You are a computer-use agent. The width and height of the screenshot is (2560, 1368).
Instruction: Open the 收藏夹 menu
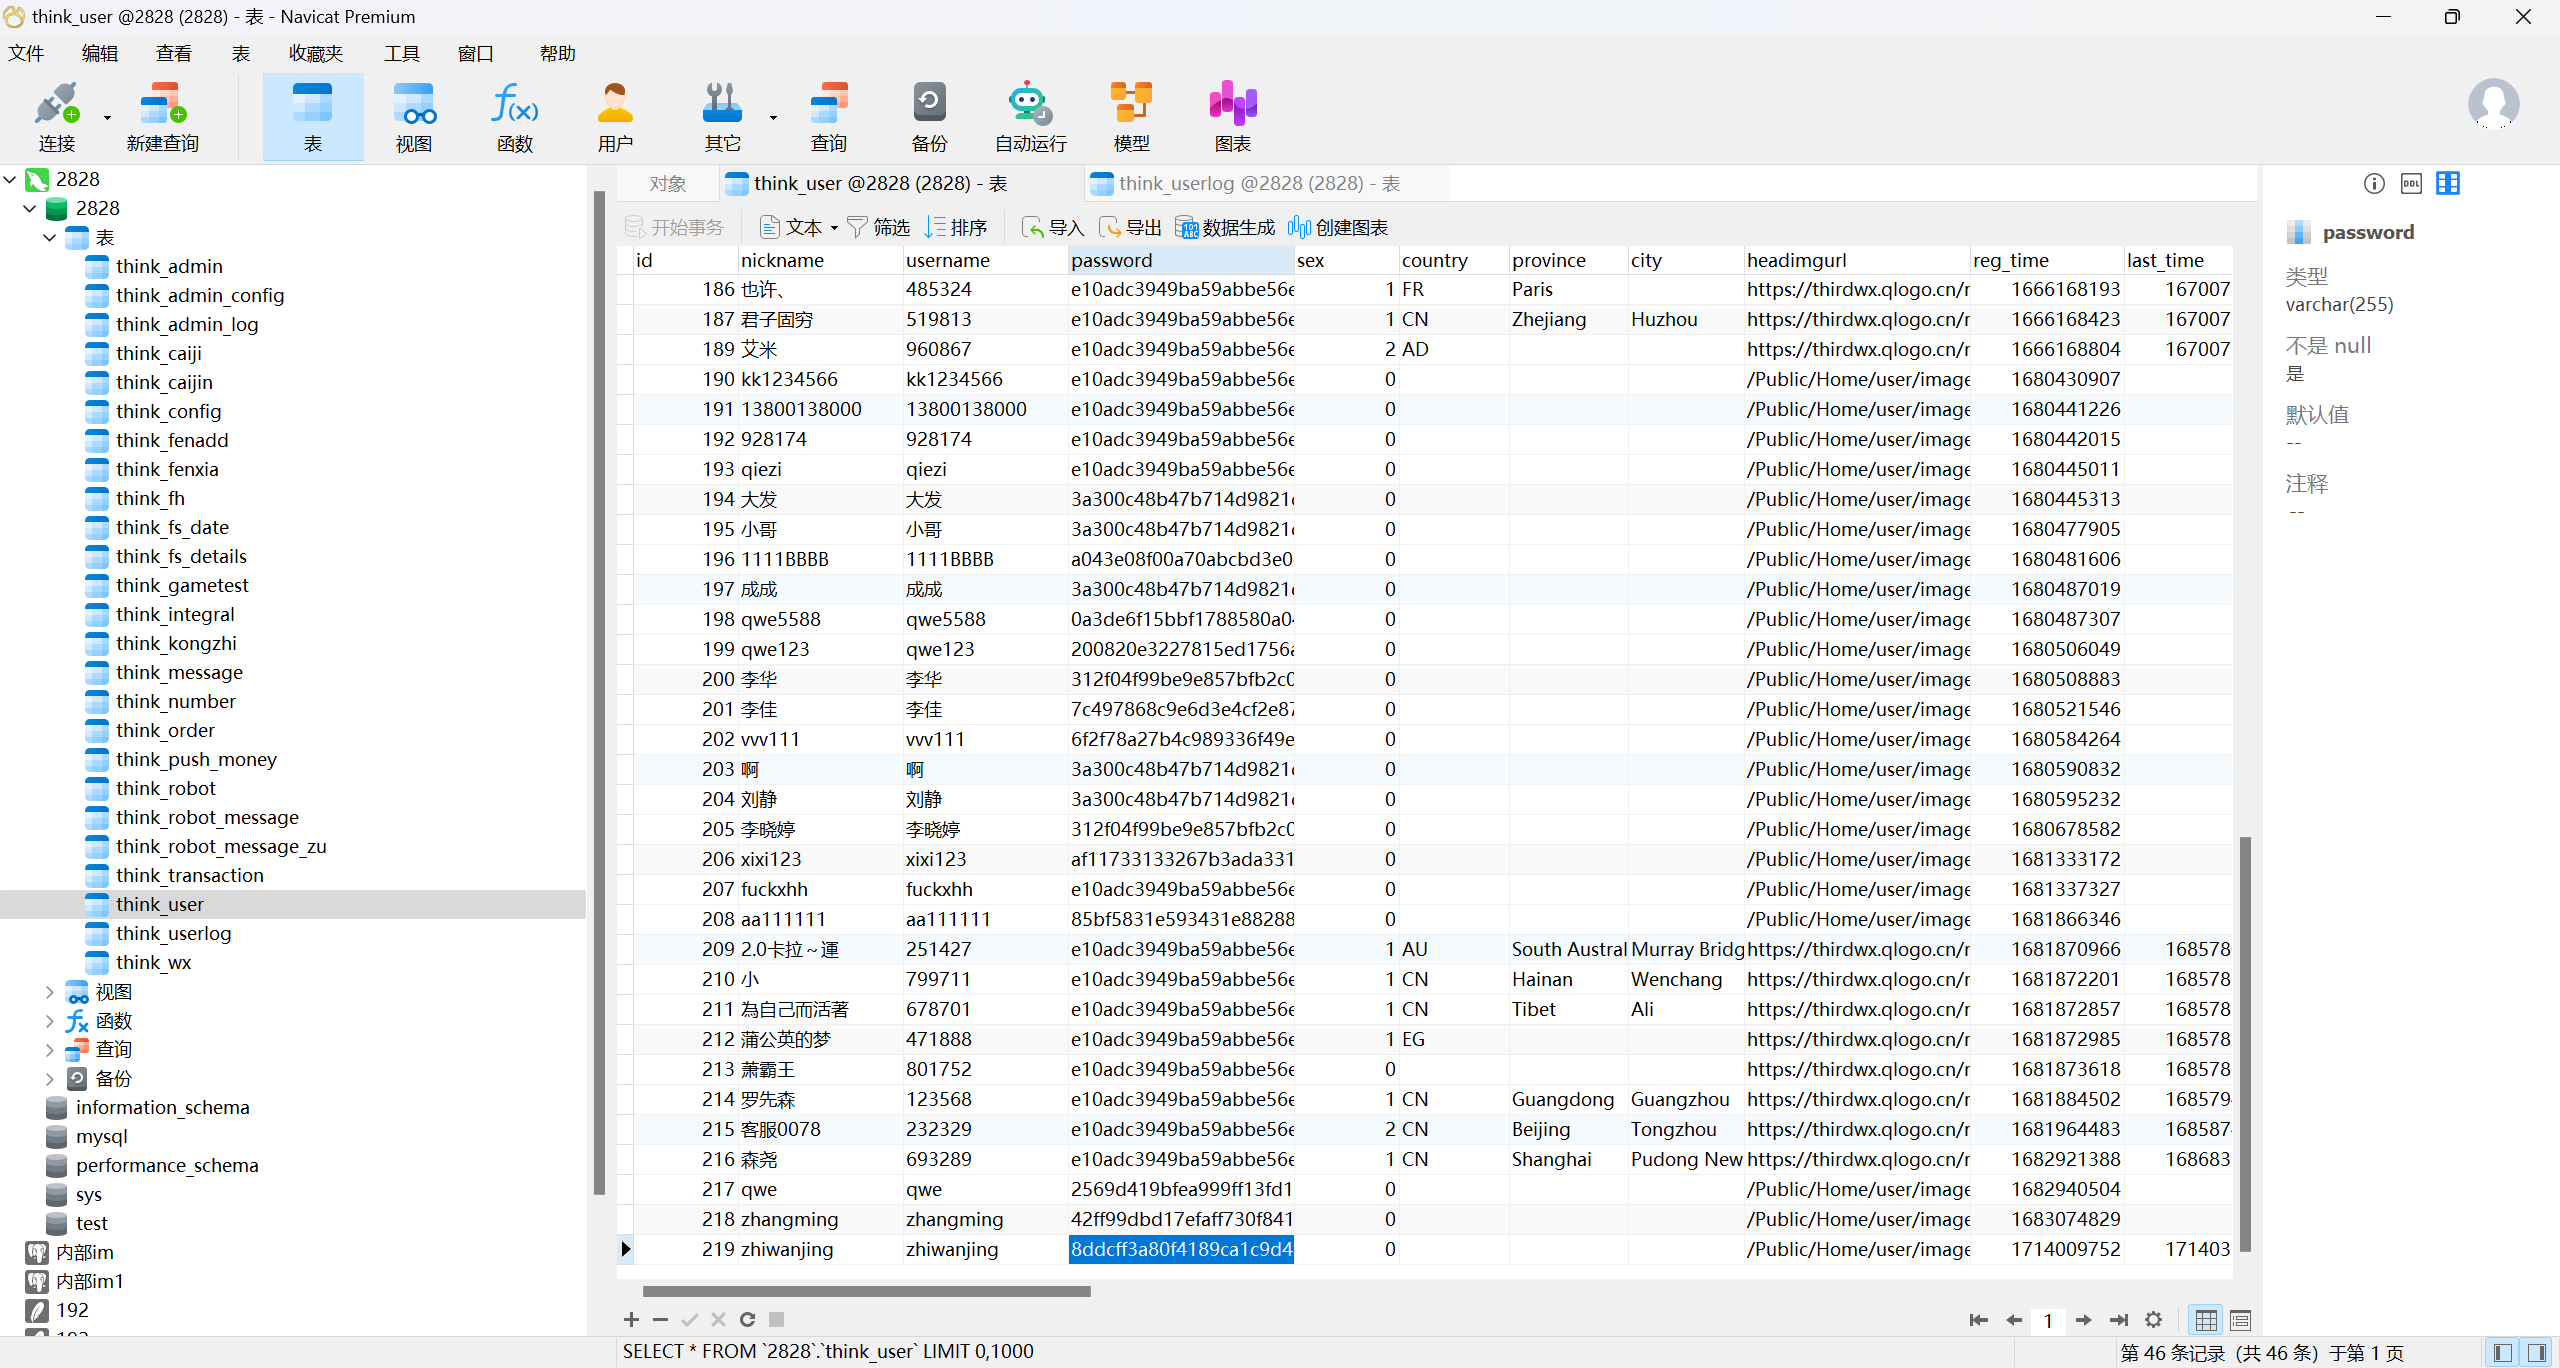[315, 53]
